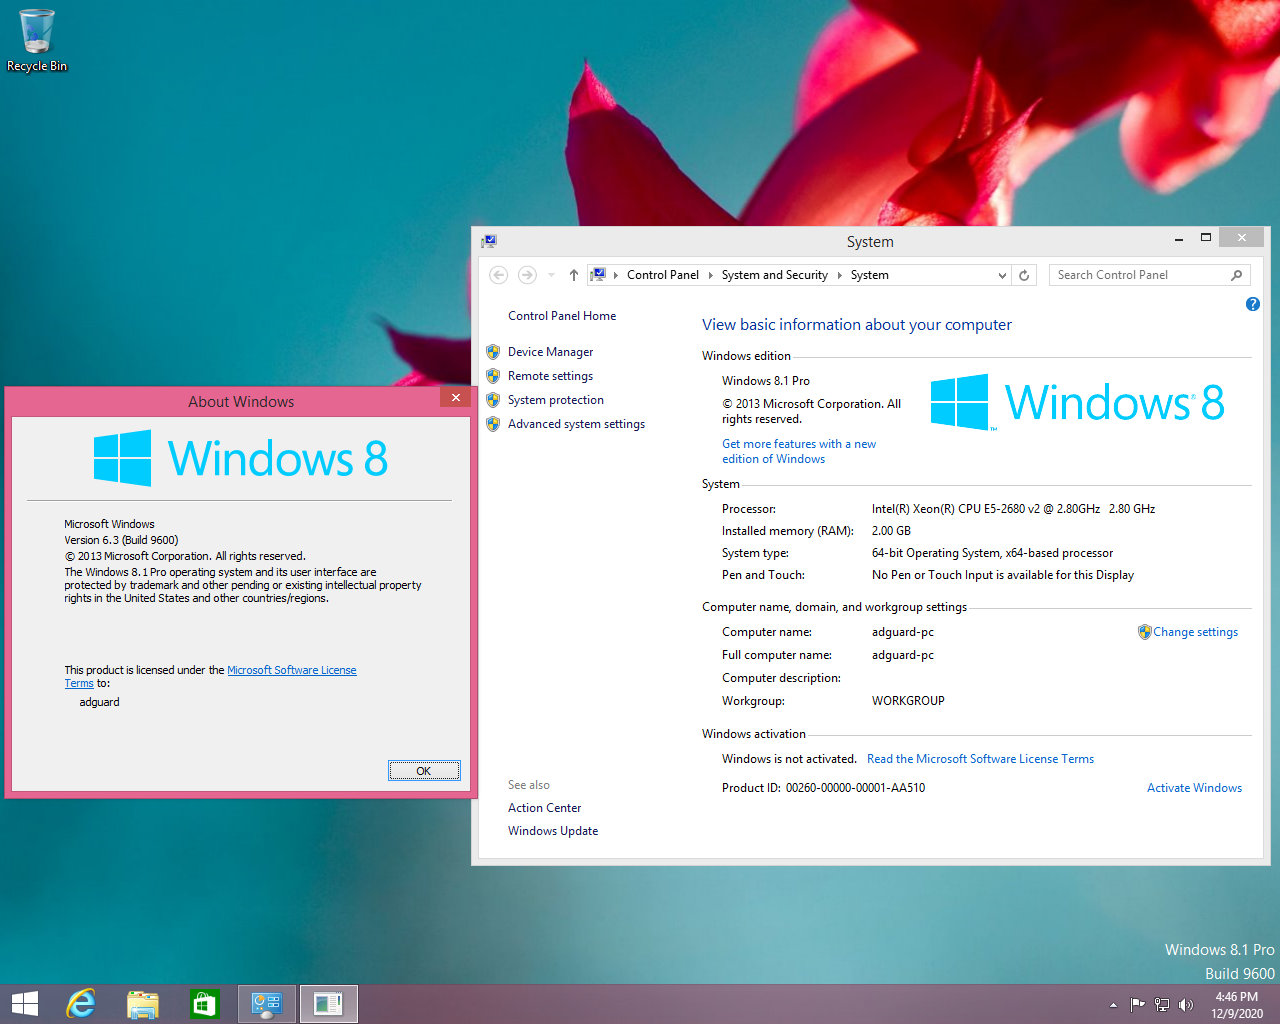Viewport: 1280px width, 1024px height.
Task: Click Change settings for computer name
Action: point(1195,632)
